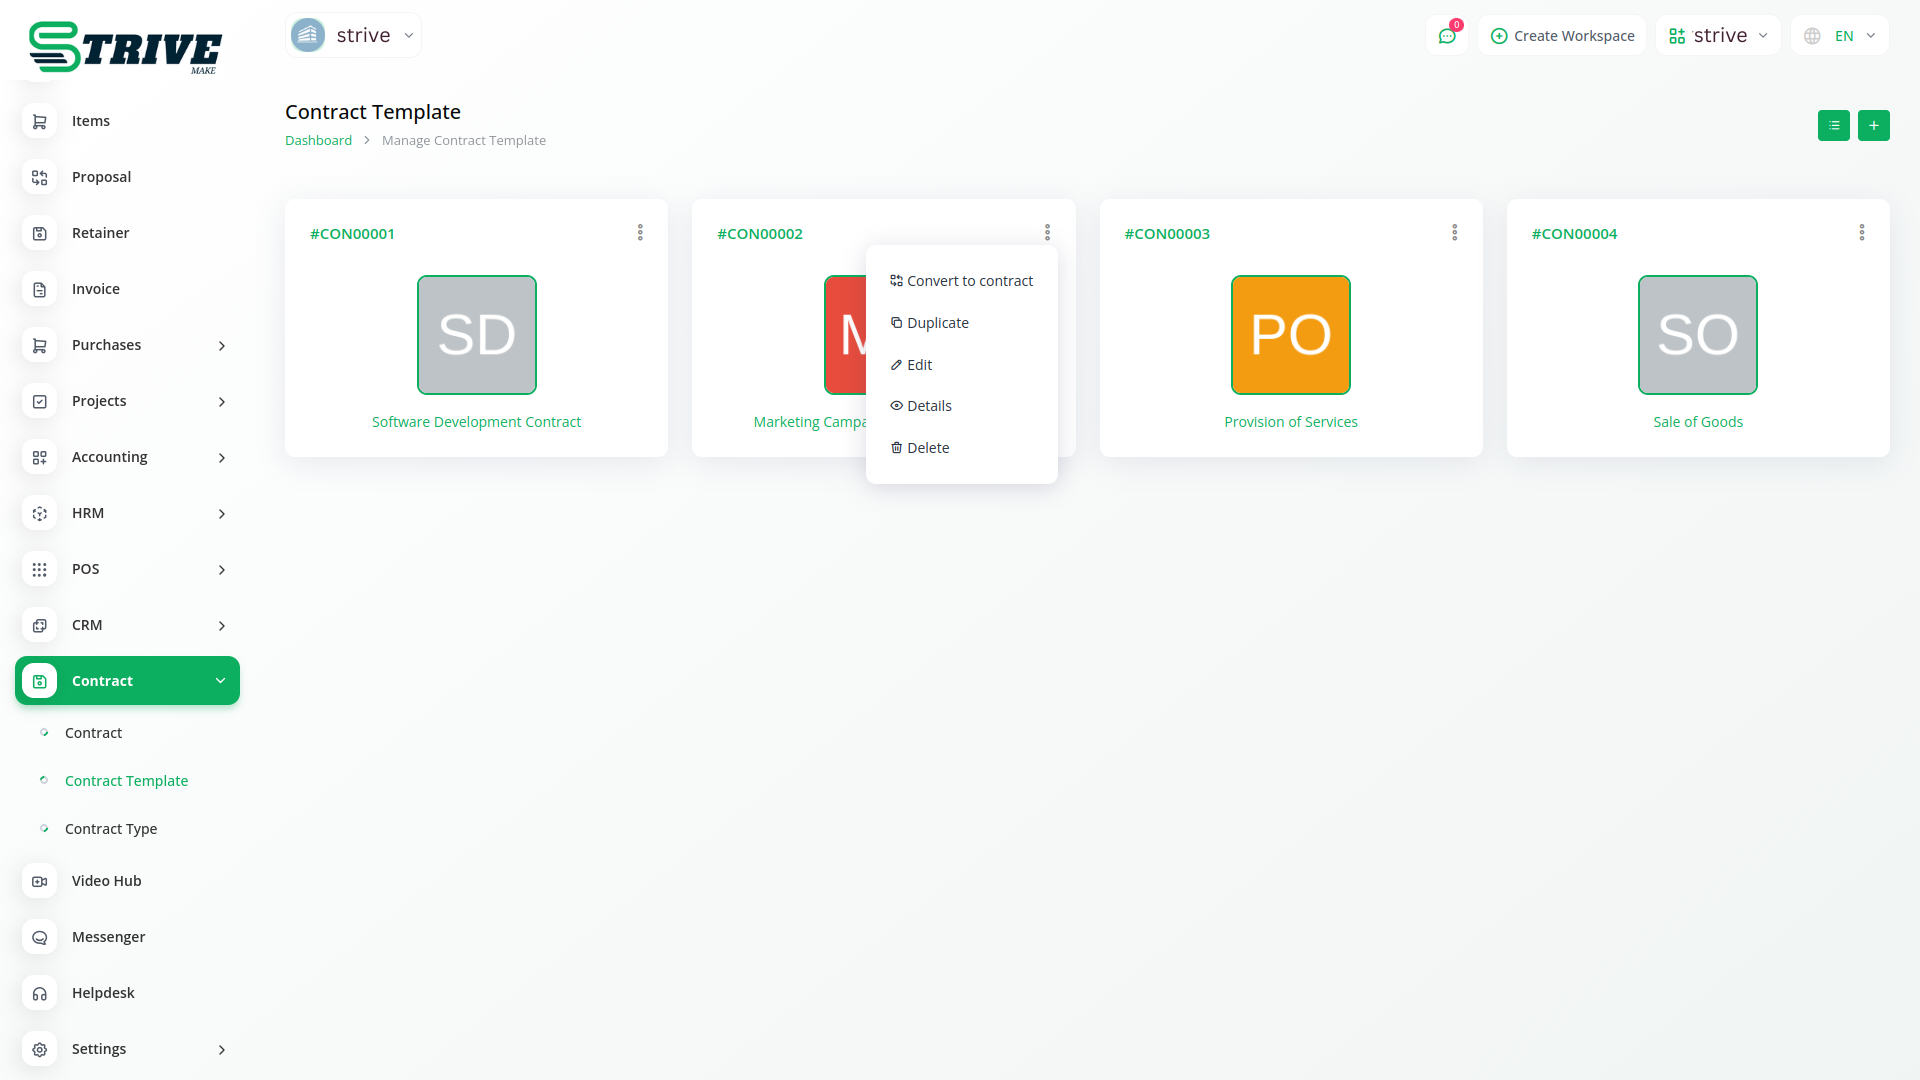
Task: Open the chat messages notification icon
Action: [x=1446, y=36]
